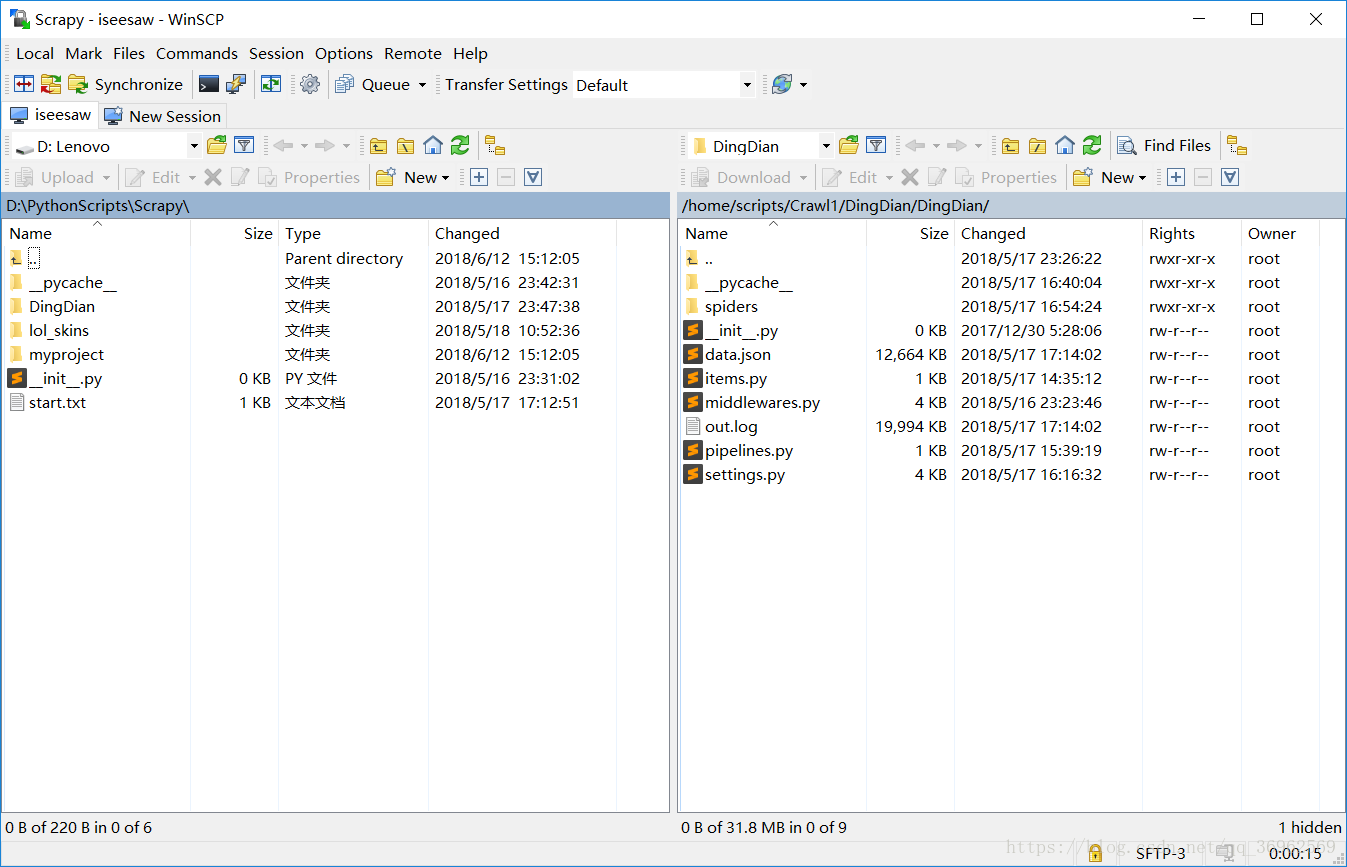Open the terminal console icon
1347x867 pixels.
point(209,85)
